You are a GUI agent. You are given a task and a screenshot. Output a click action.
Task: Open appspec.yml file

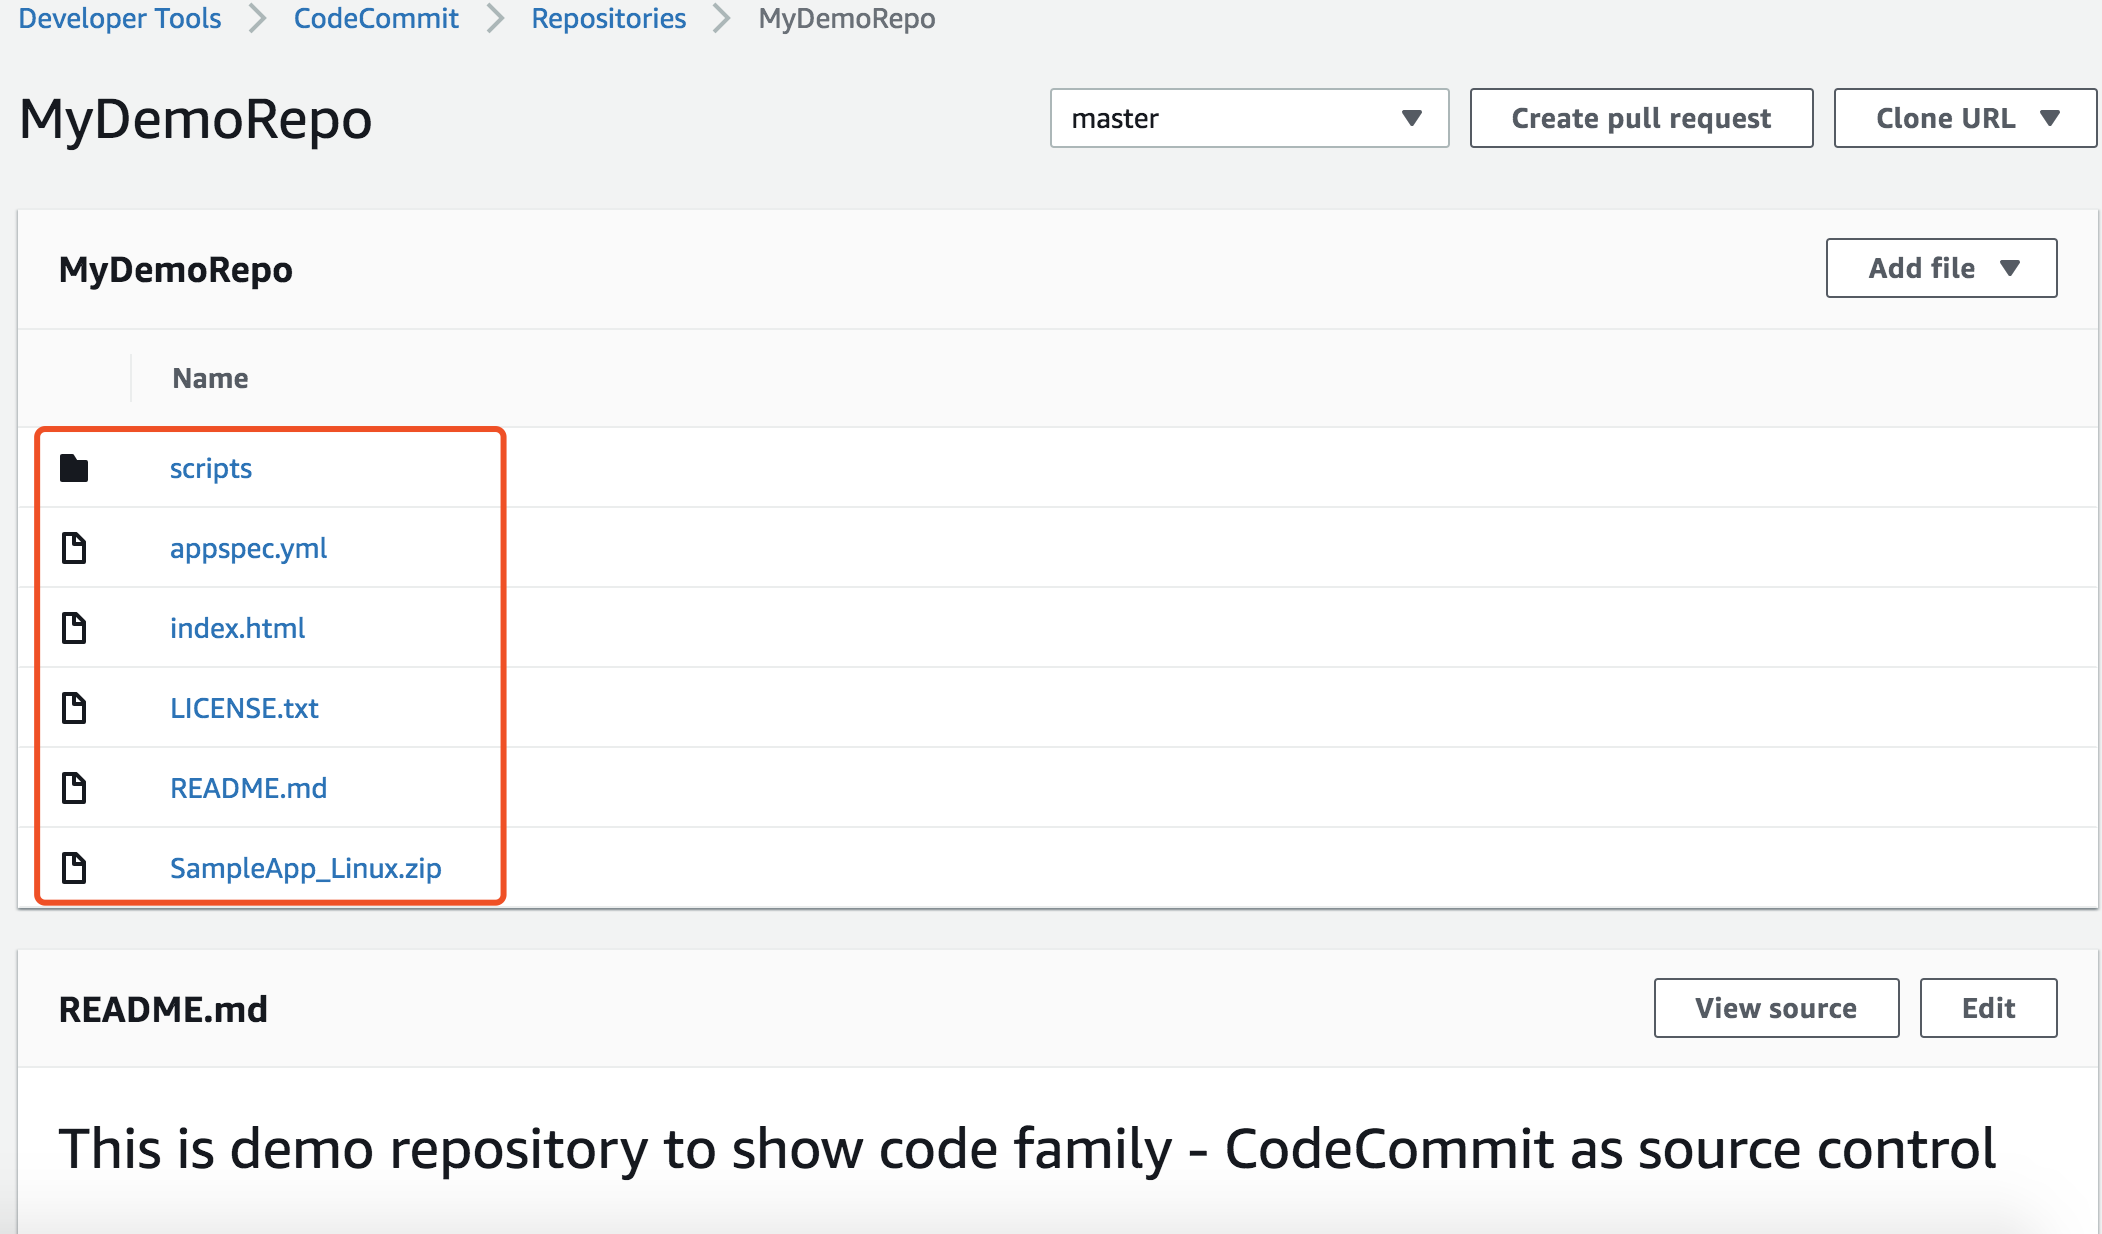[x=248, y=548]
